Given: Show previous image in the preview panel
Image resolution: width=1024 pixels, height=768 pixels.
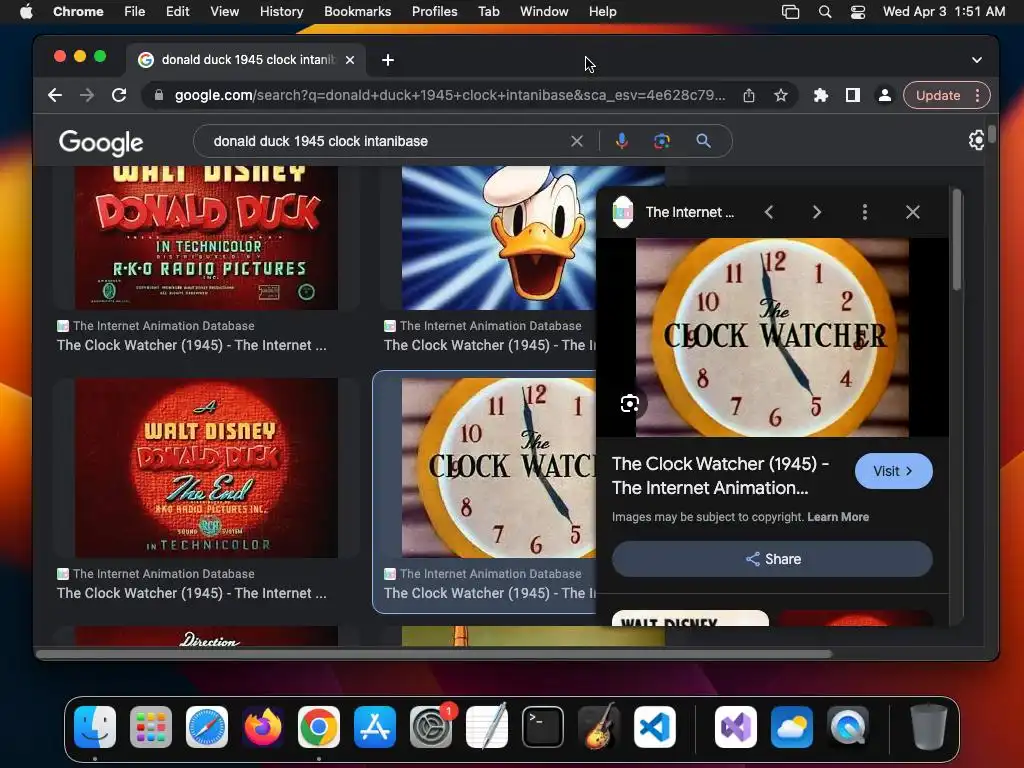Looking at the screenshot, I should (x=769, y=212).
